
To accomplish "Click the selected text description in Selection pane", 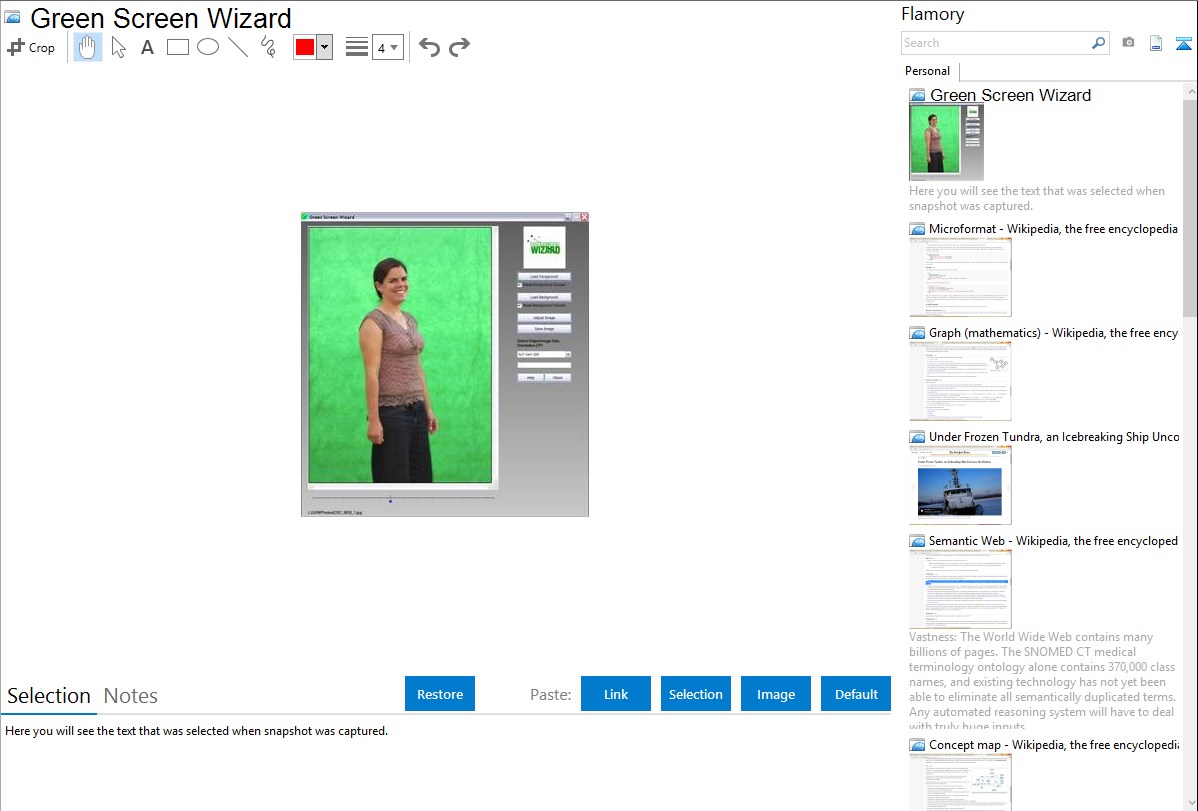I will click(196, 731).
